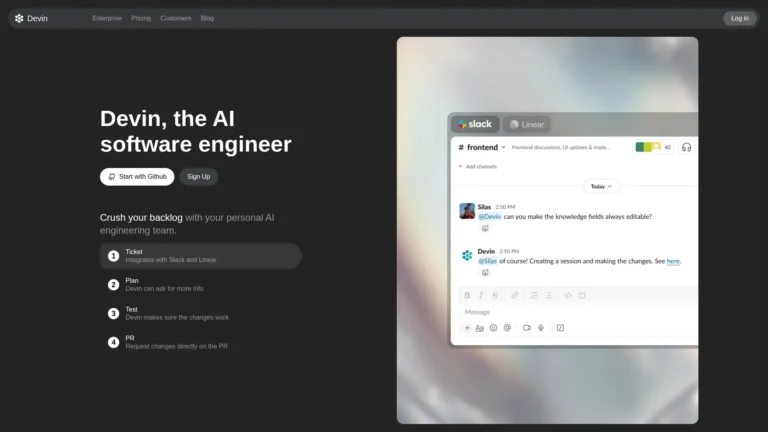768x432 pixels.
Task: Open the headphones huddle icon in Slack
Action: click(x=686, y=147)
